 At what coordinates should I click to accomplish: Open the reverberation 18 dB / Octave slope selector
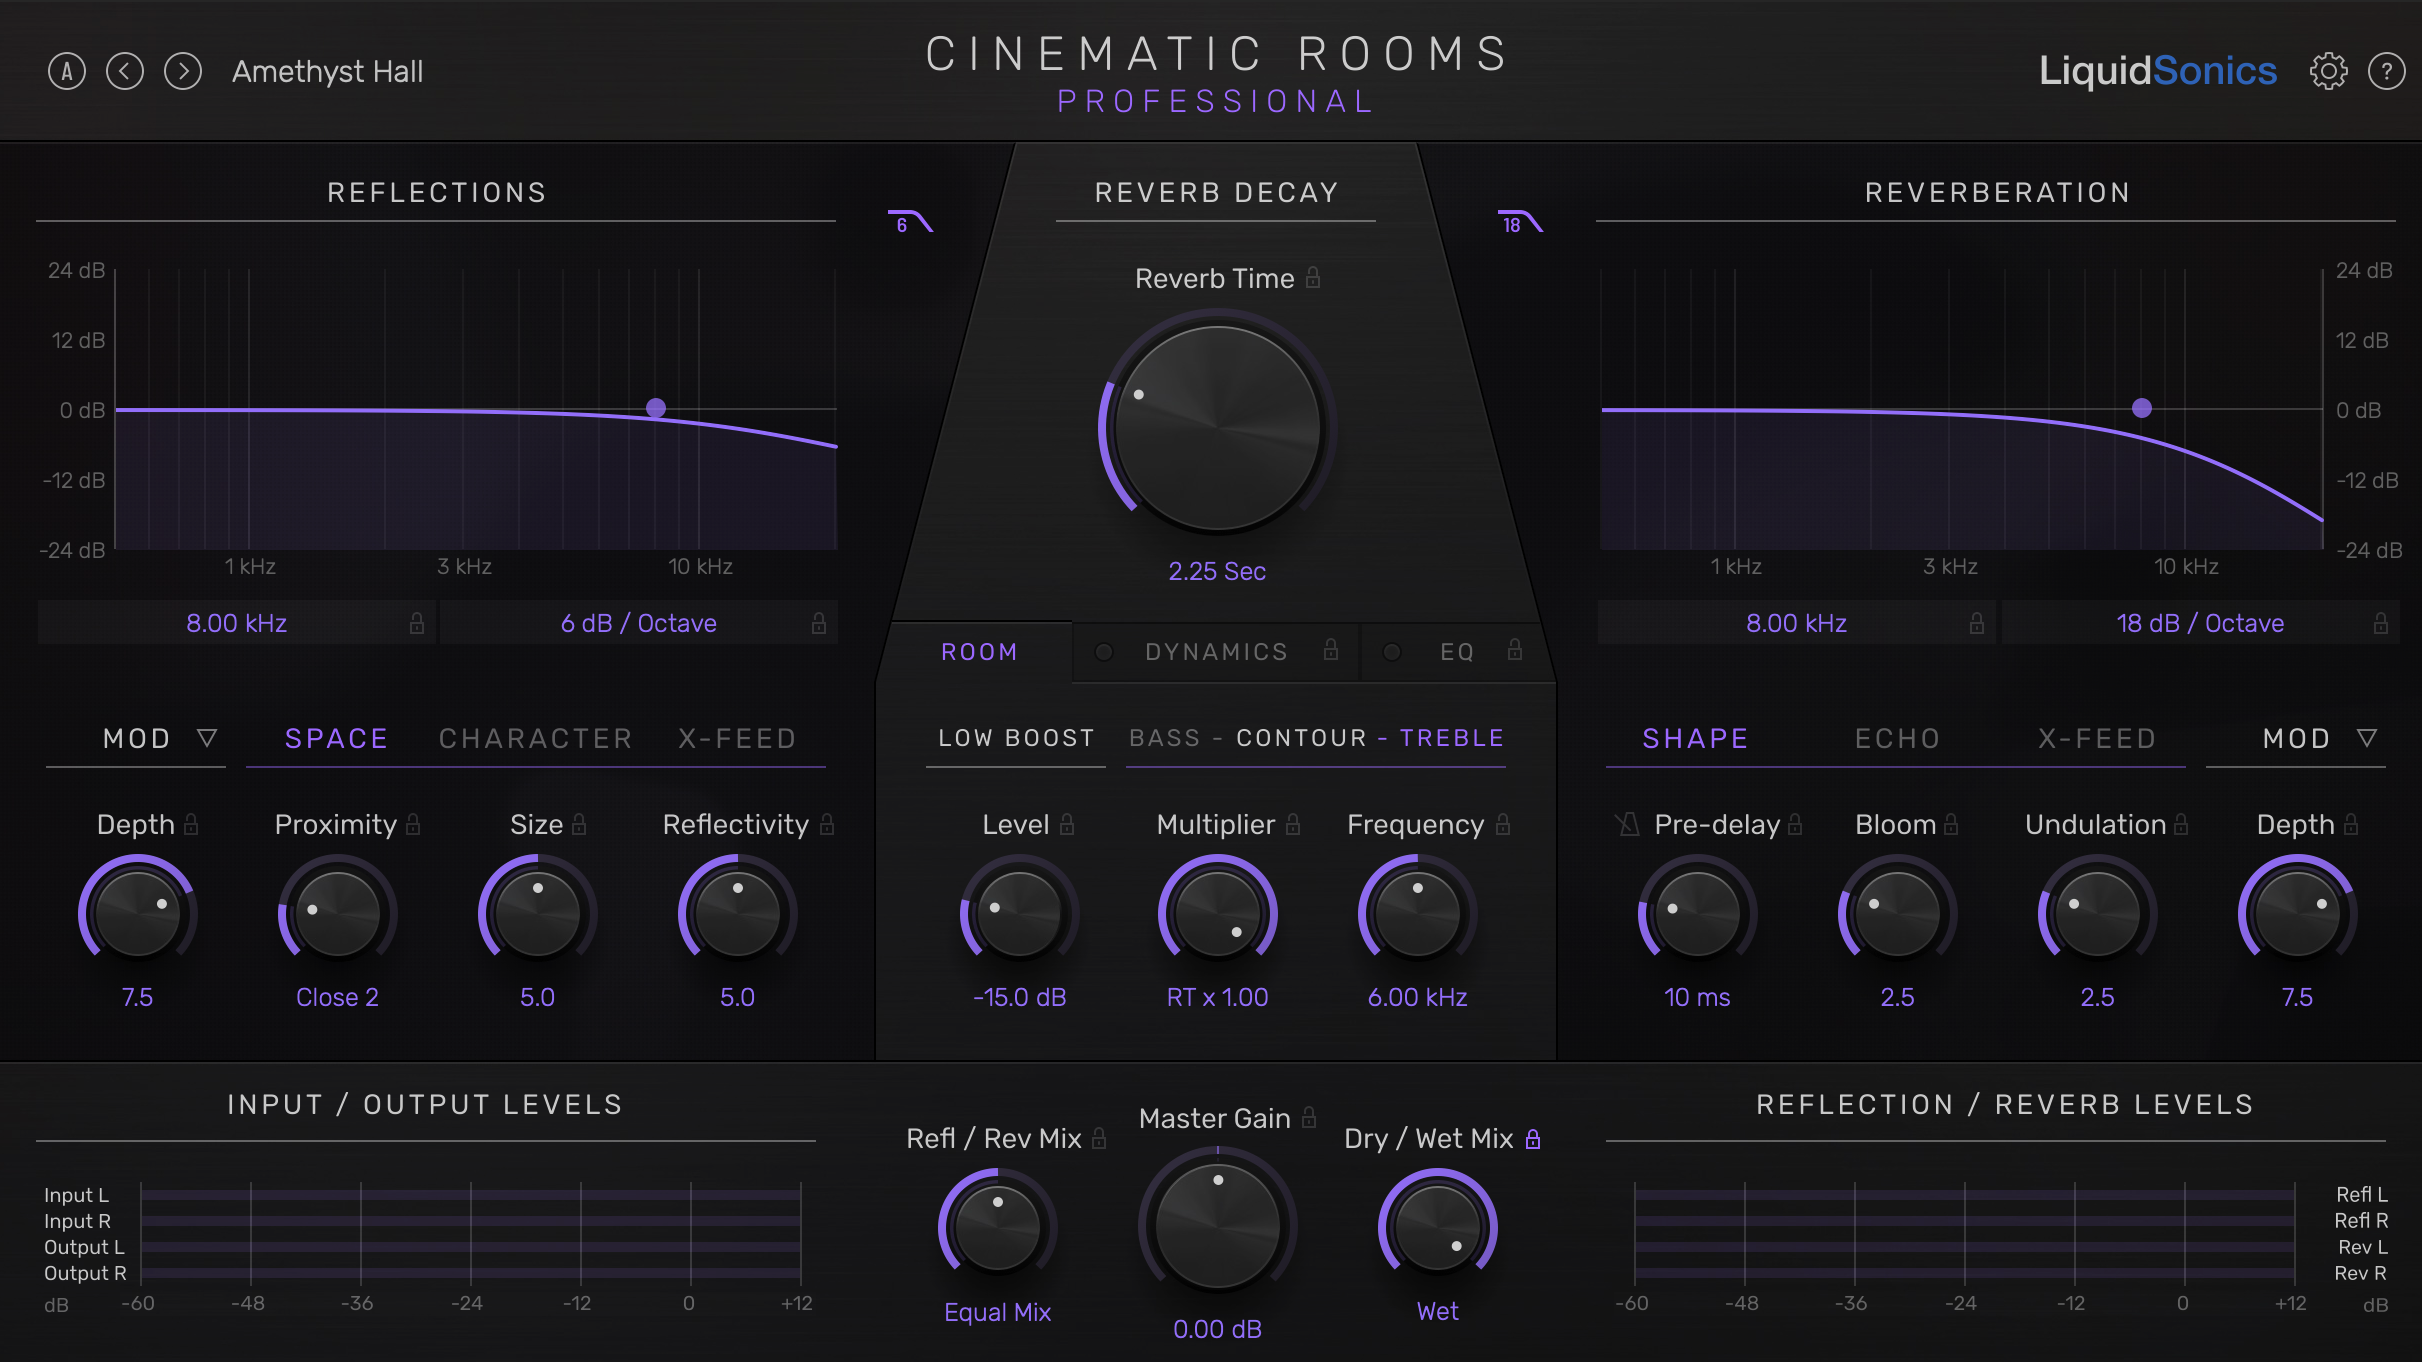tap(2200, 623)
